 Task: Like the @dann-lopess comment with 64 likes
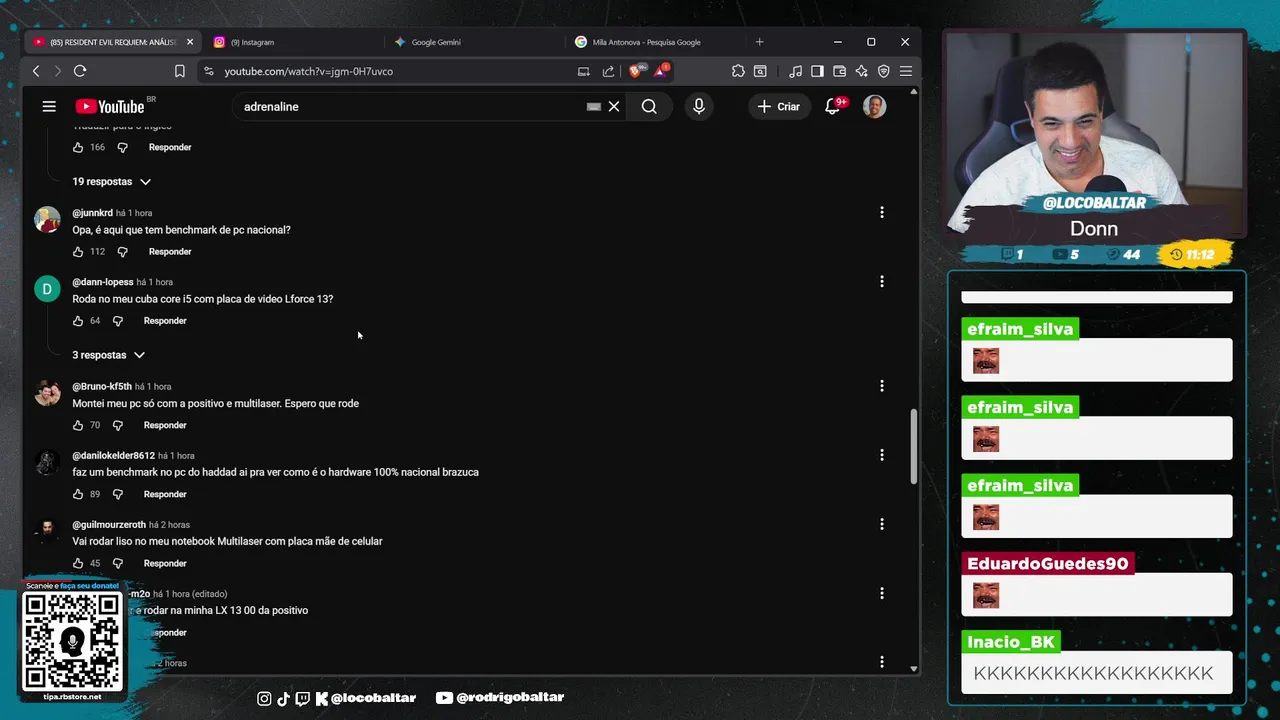78,320
